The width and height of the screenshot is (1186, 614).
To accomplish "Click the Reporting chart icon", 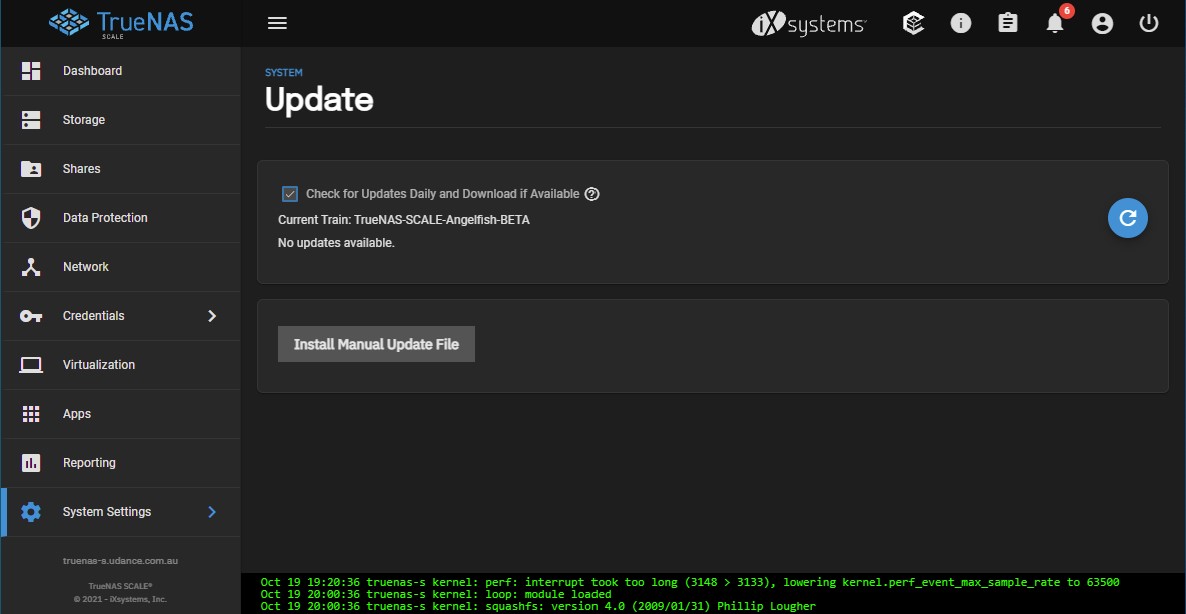I will pyautogui.click(x=31, y=463).
